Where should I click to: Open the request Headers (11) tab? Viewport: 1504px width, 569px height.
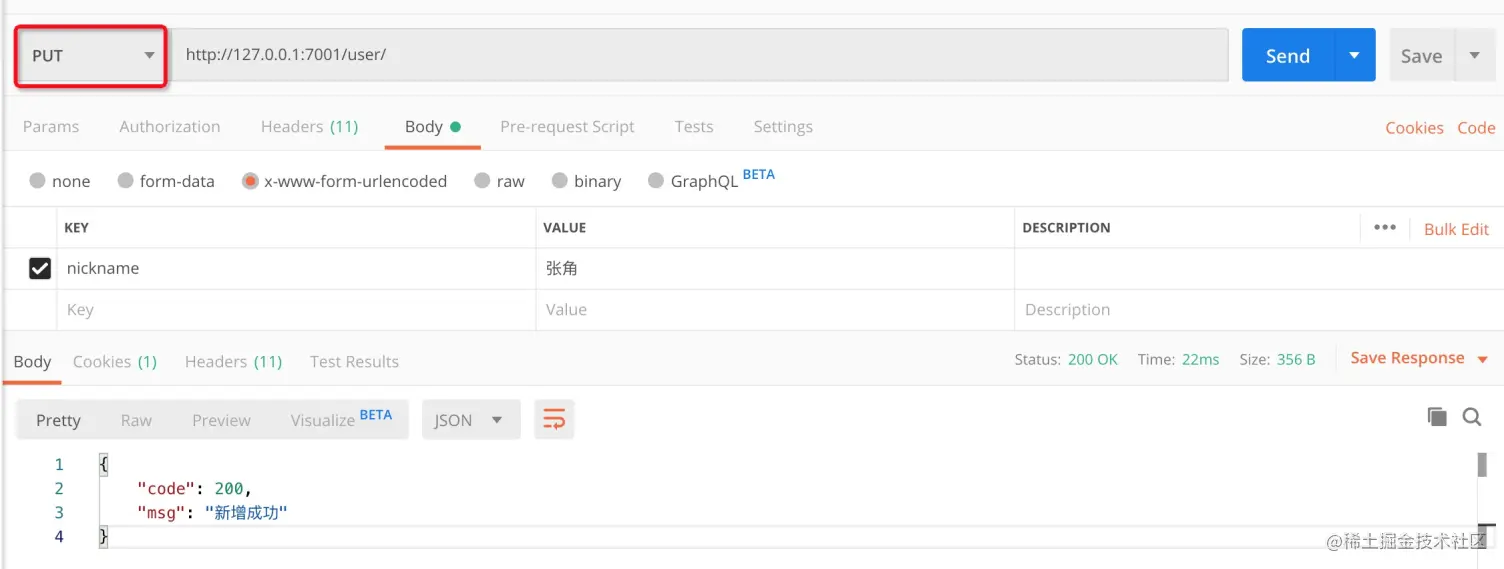309,126
